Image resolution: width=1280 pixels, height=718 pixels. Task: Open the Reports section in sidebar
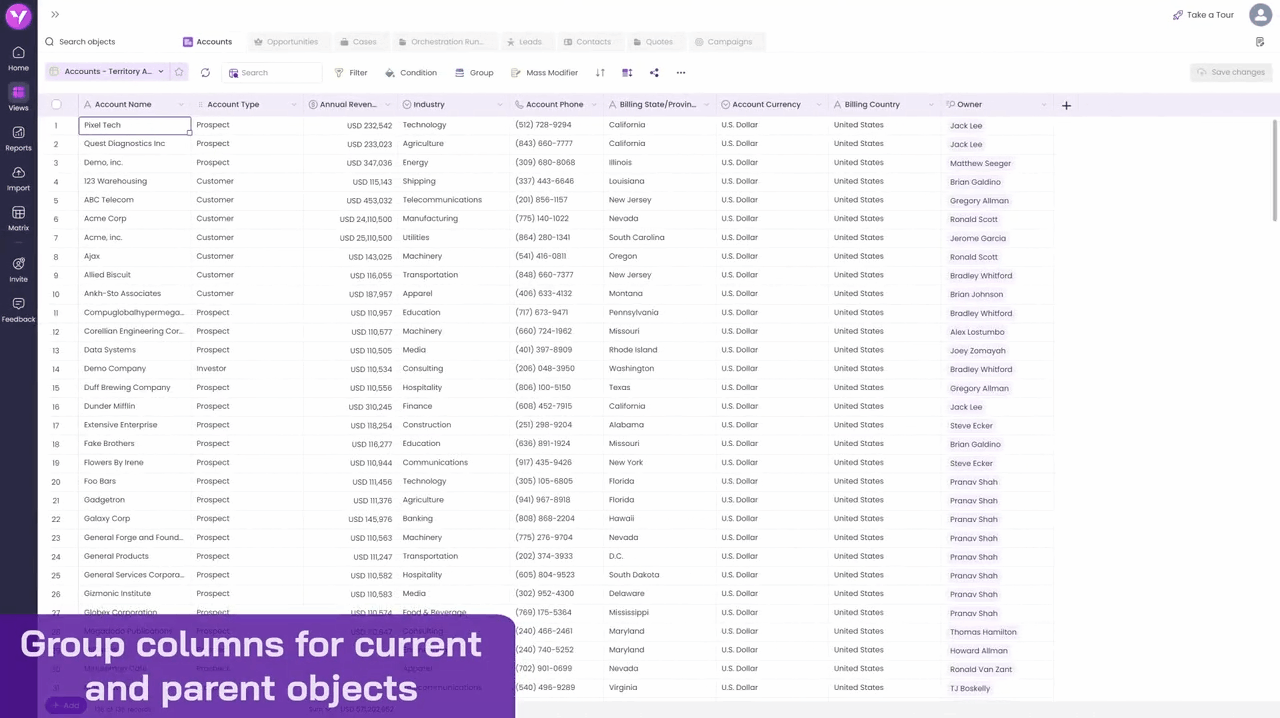(x=18, y=138)
